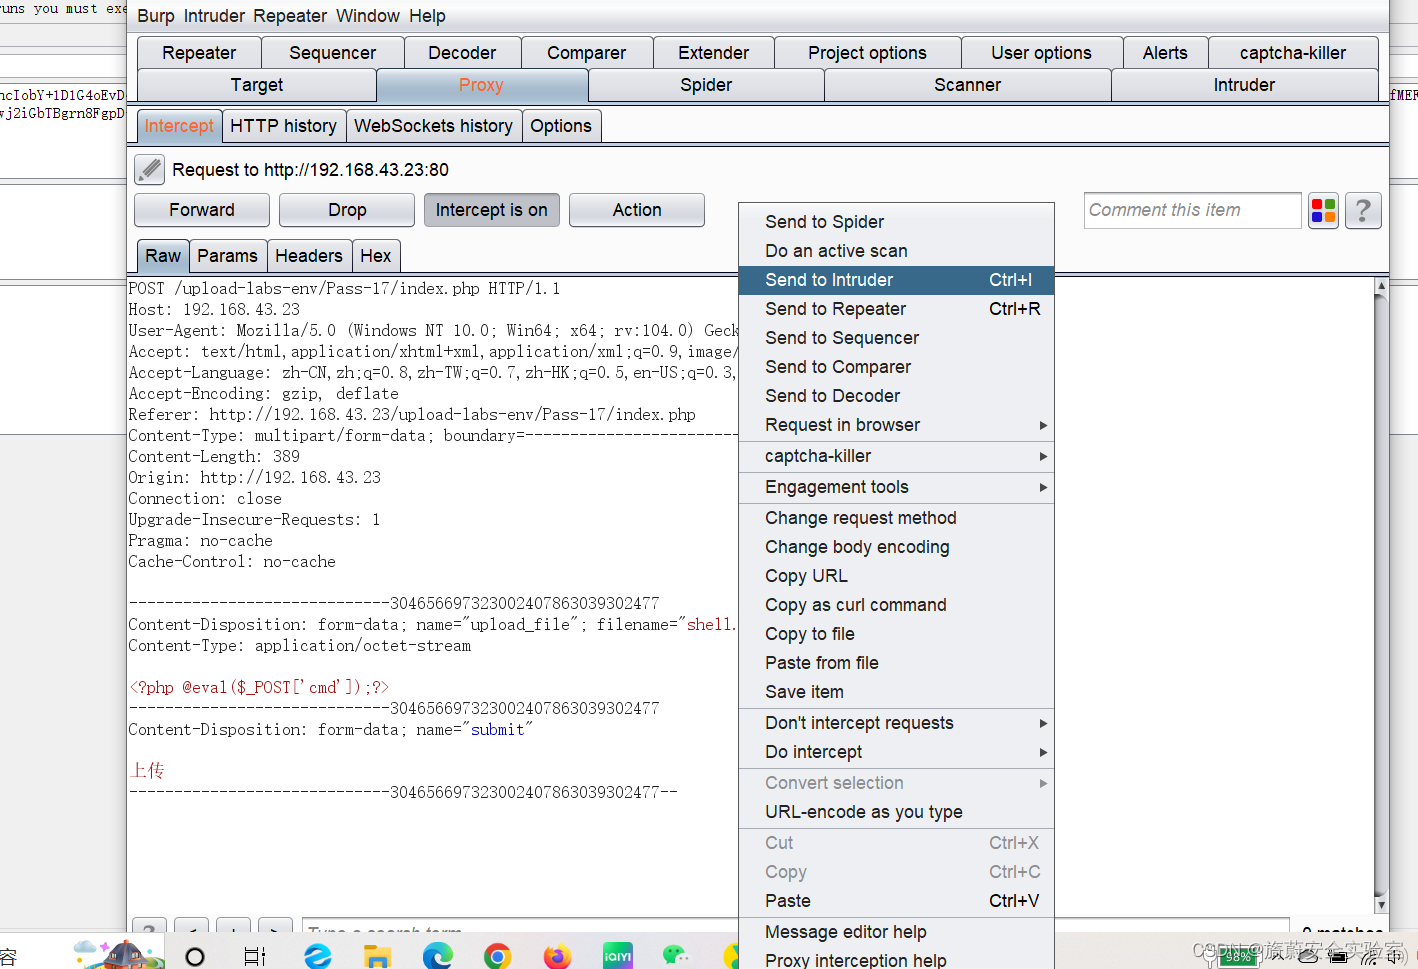Screen dimensions: 1418x969
Task: Open the Window menu
Action: click(x=368, y=16)
